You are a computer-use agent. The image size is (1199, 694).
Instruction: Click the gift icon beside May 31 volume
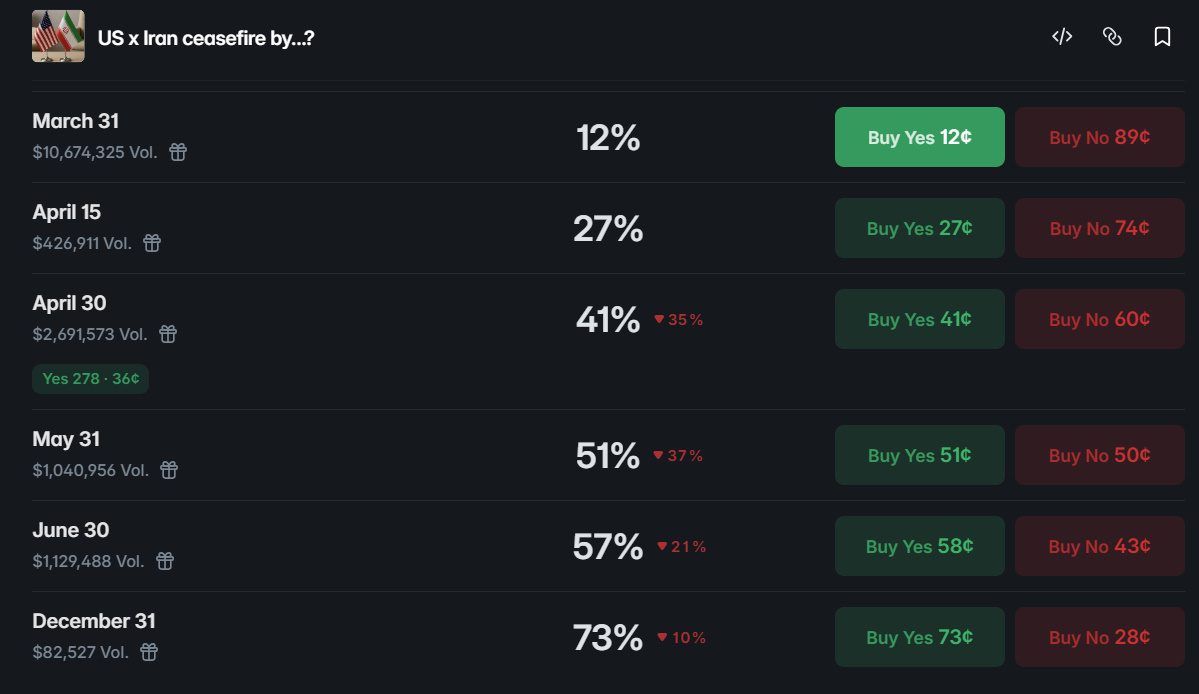coord(170,470)
